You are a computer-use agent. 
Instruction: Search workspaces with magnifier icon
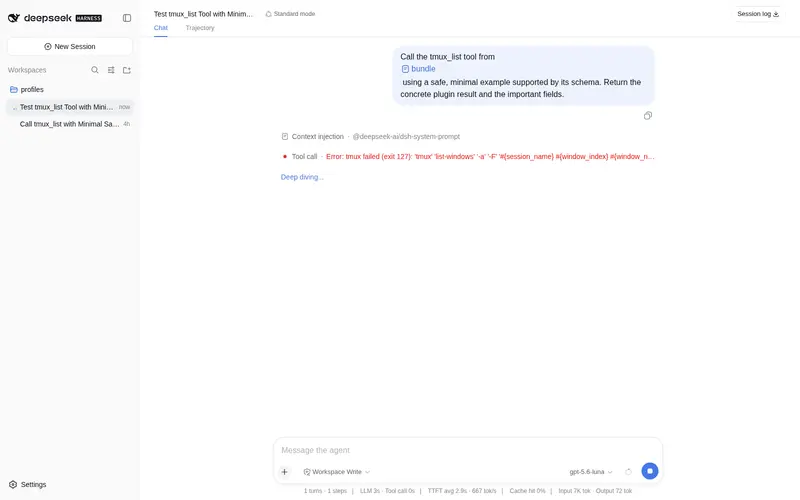pyautogui.click(x=95, y=70)
